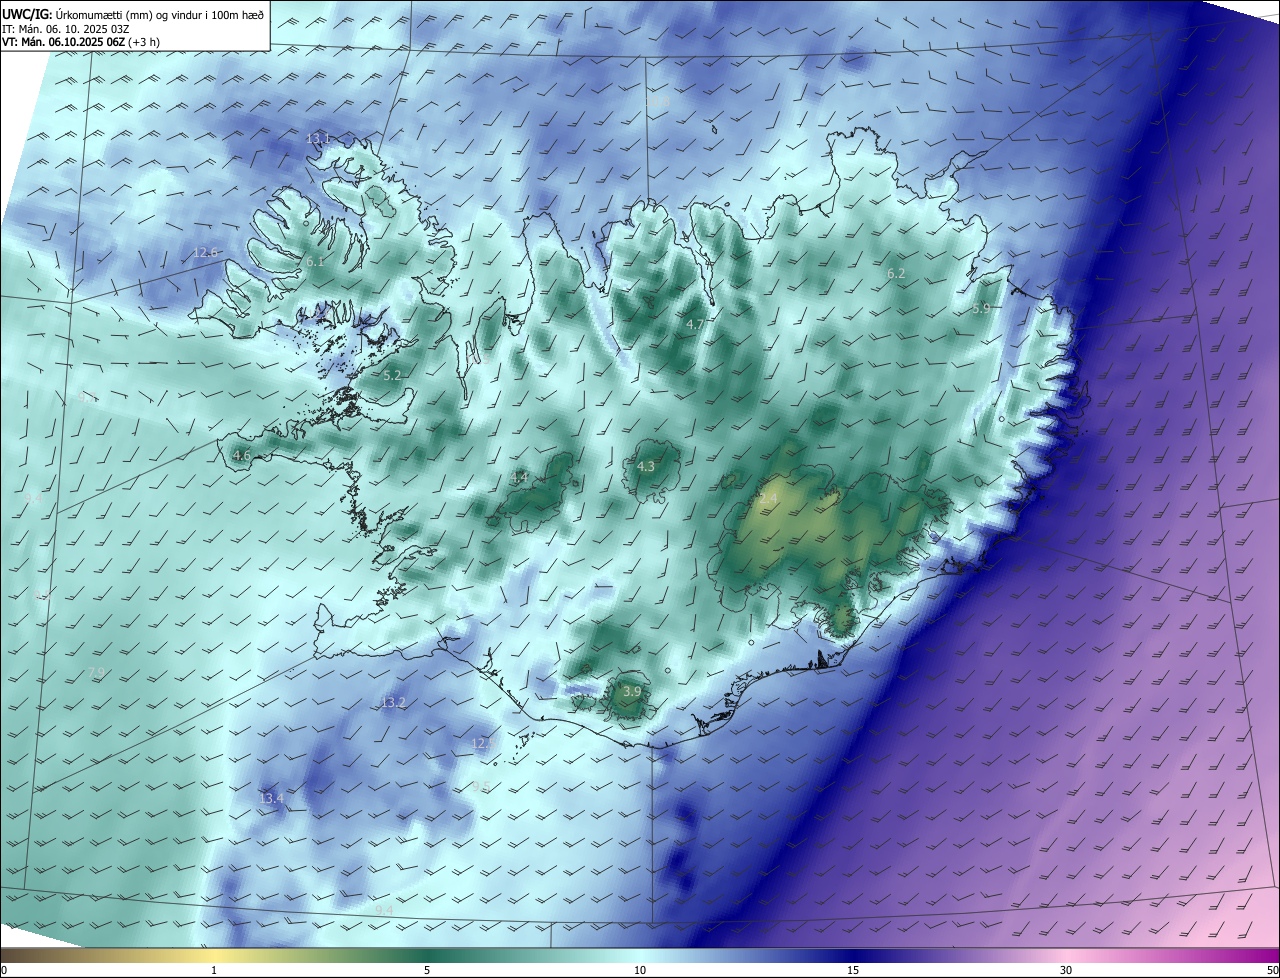Screen dimensions: 1280x978
Task: Click the 9.5 value on the map
Action: point(481,787)
